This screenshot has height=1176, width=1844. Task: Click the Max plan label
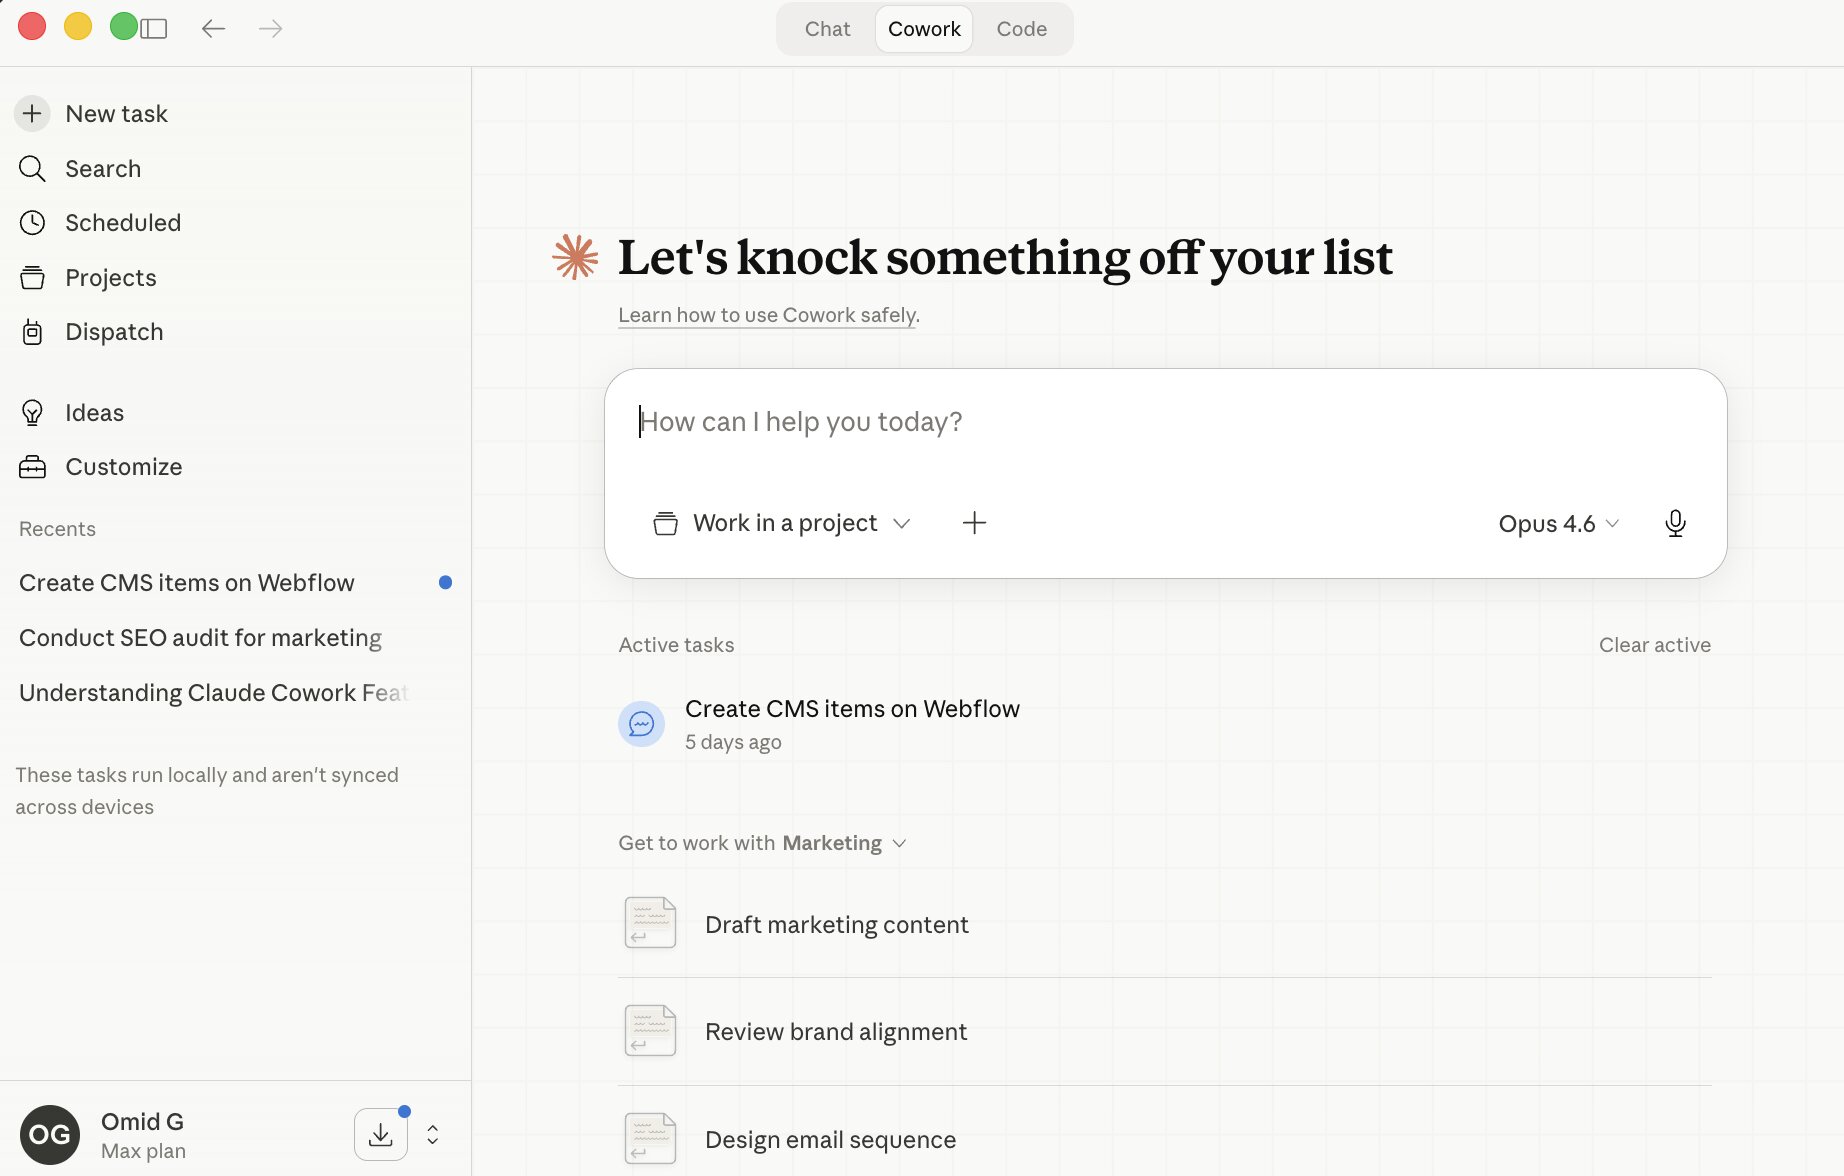[143, 1151]
